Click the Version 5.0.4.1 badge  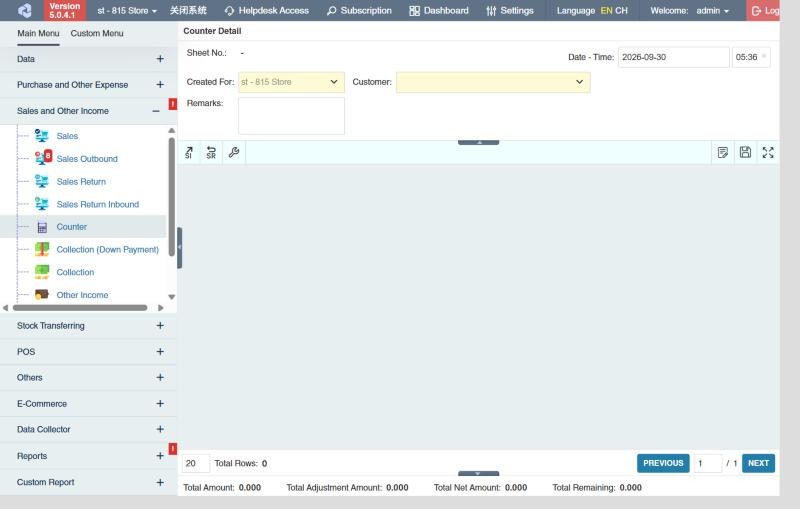click(x=65, y=10)
